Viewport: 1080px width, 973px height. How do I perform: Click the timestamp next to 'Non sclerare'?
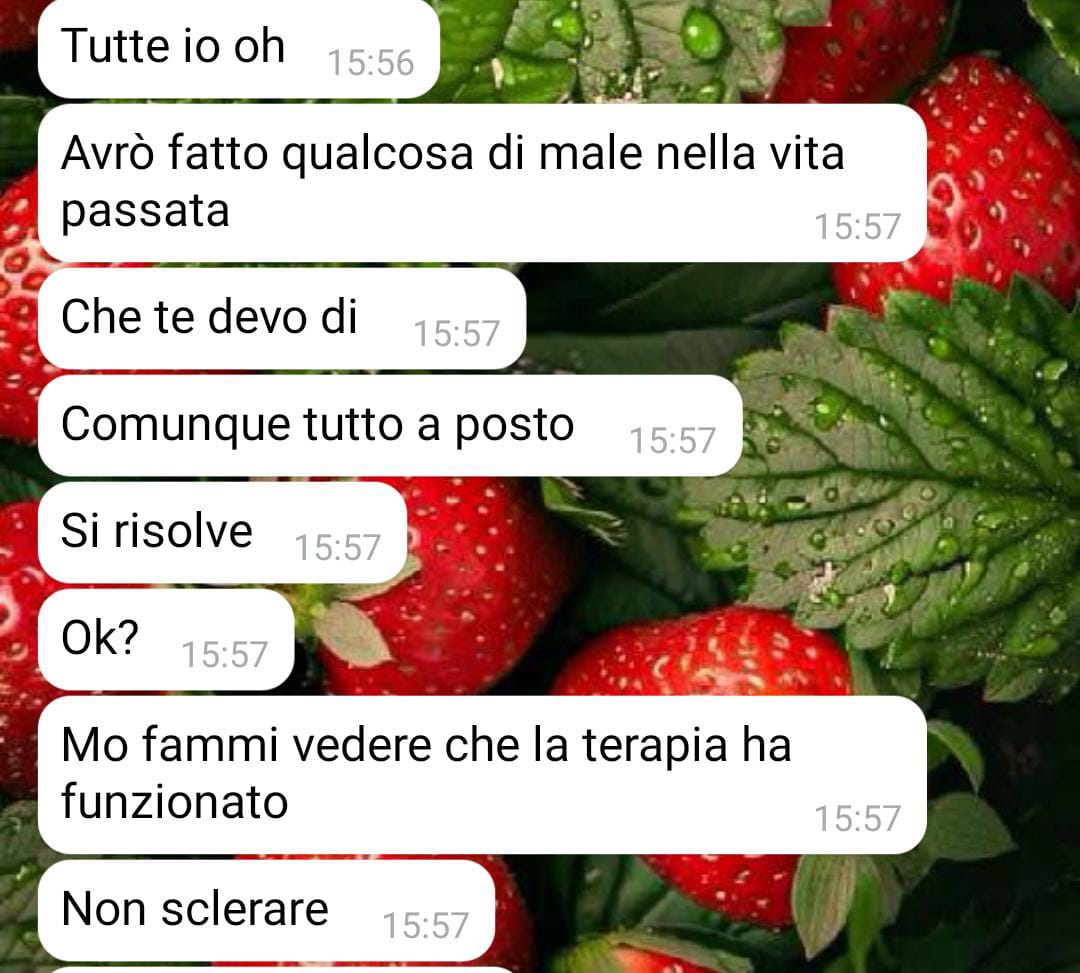(x=425, y=925)
